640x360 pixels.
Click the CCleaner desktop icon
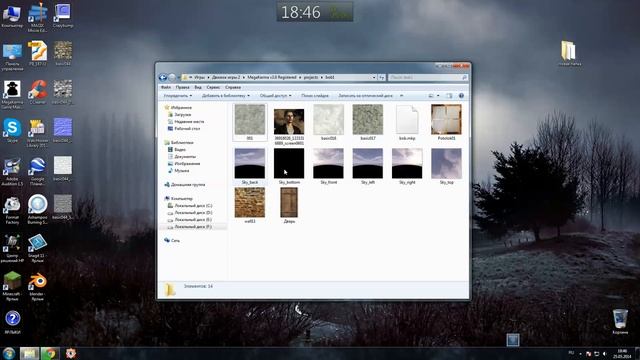pos(38,90)
